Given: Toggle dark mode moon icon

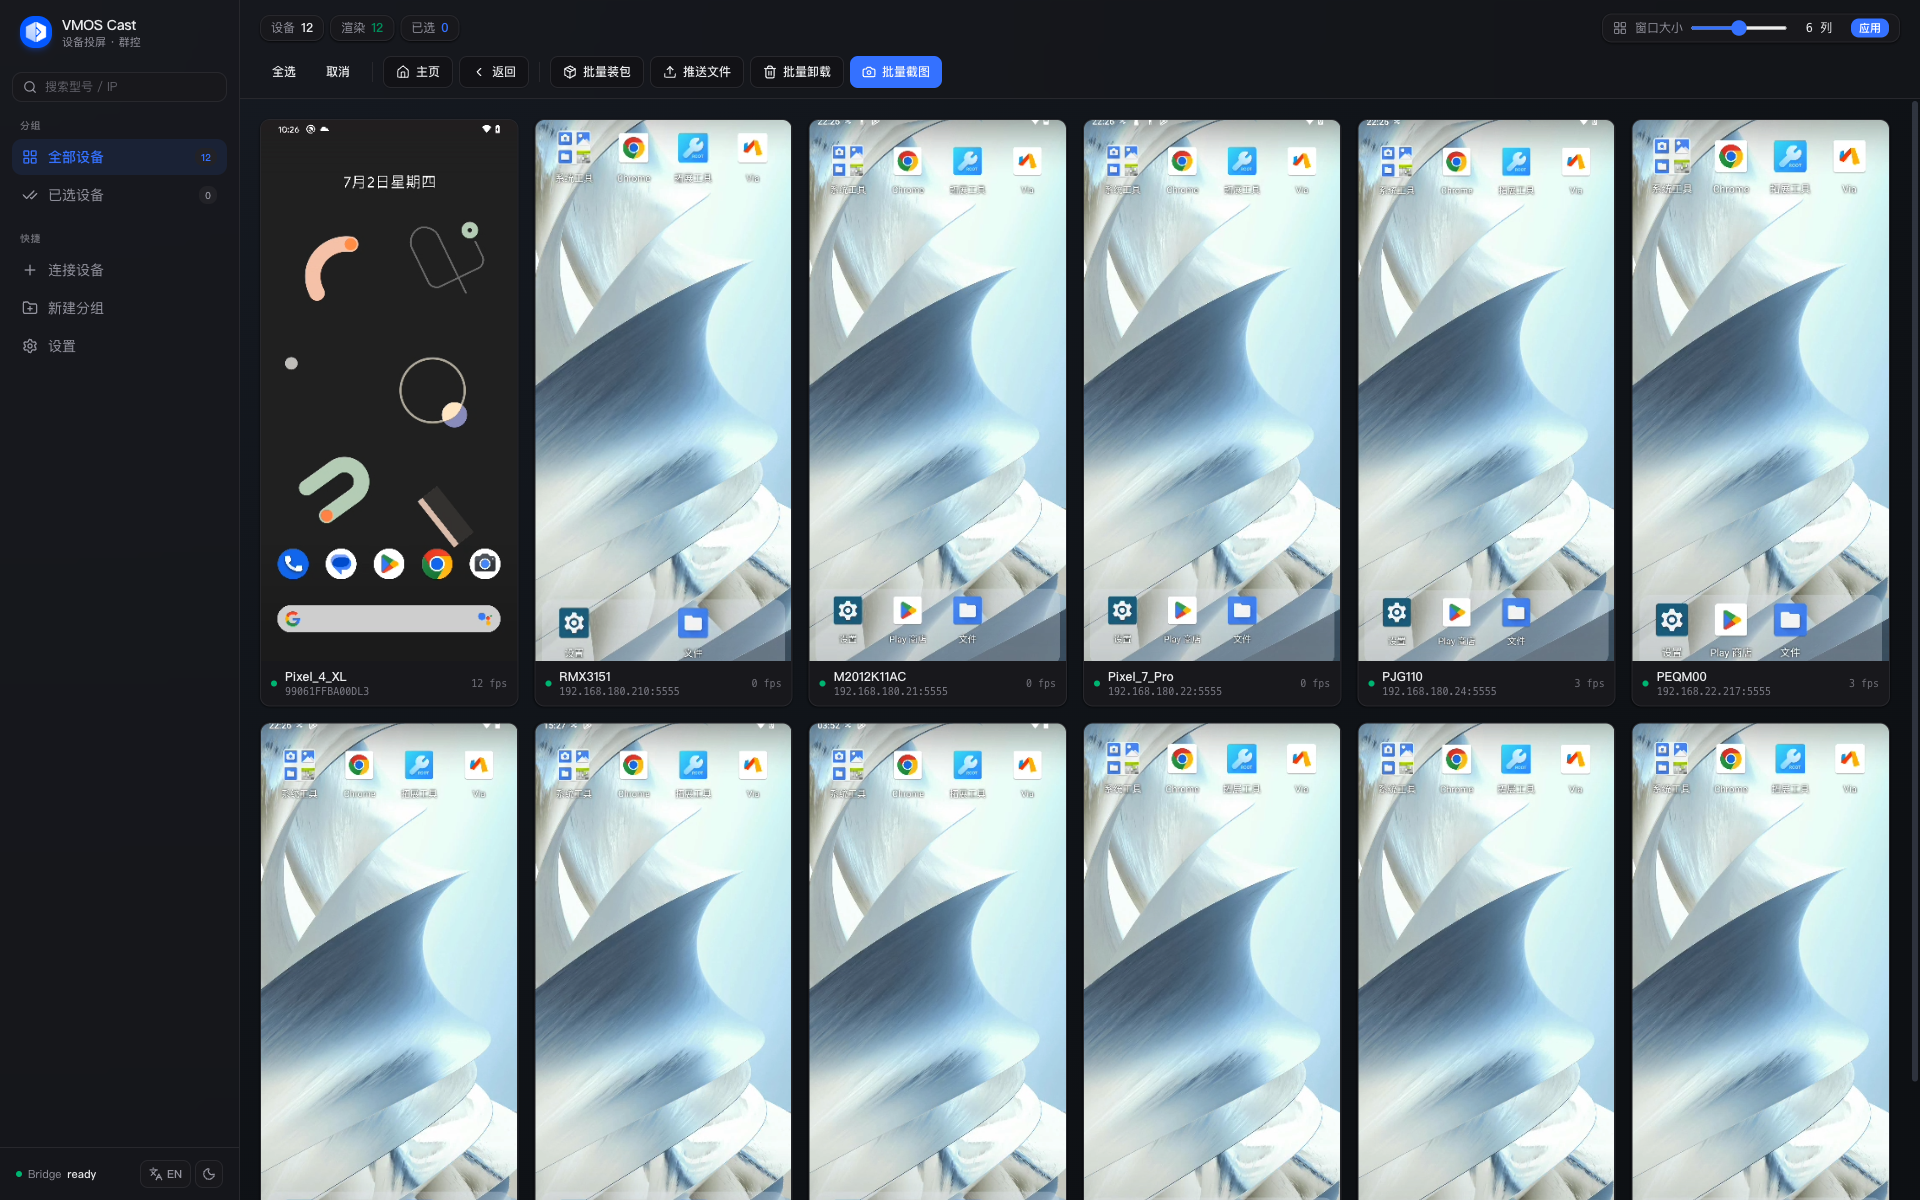Looking at the screenshot, I should 209,1174.
